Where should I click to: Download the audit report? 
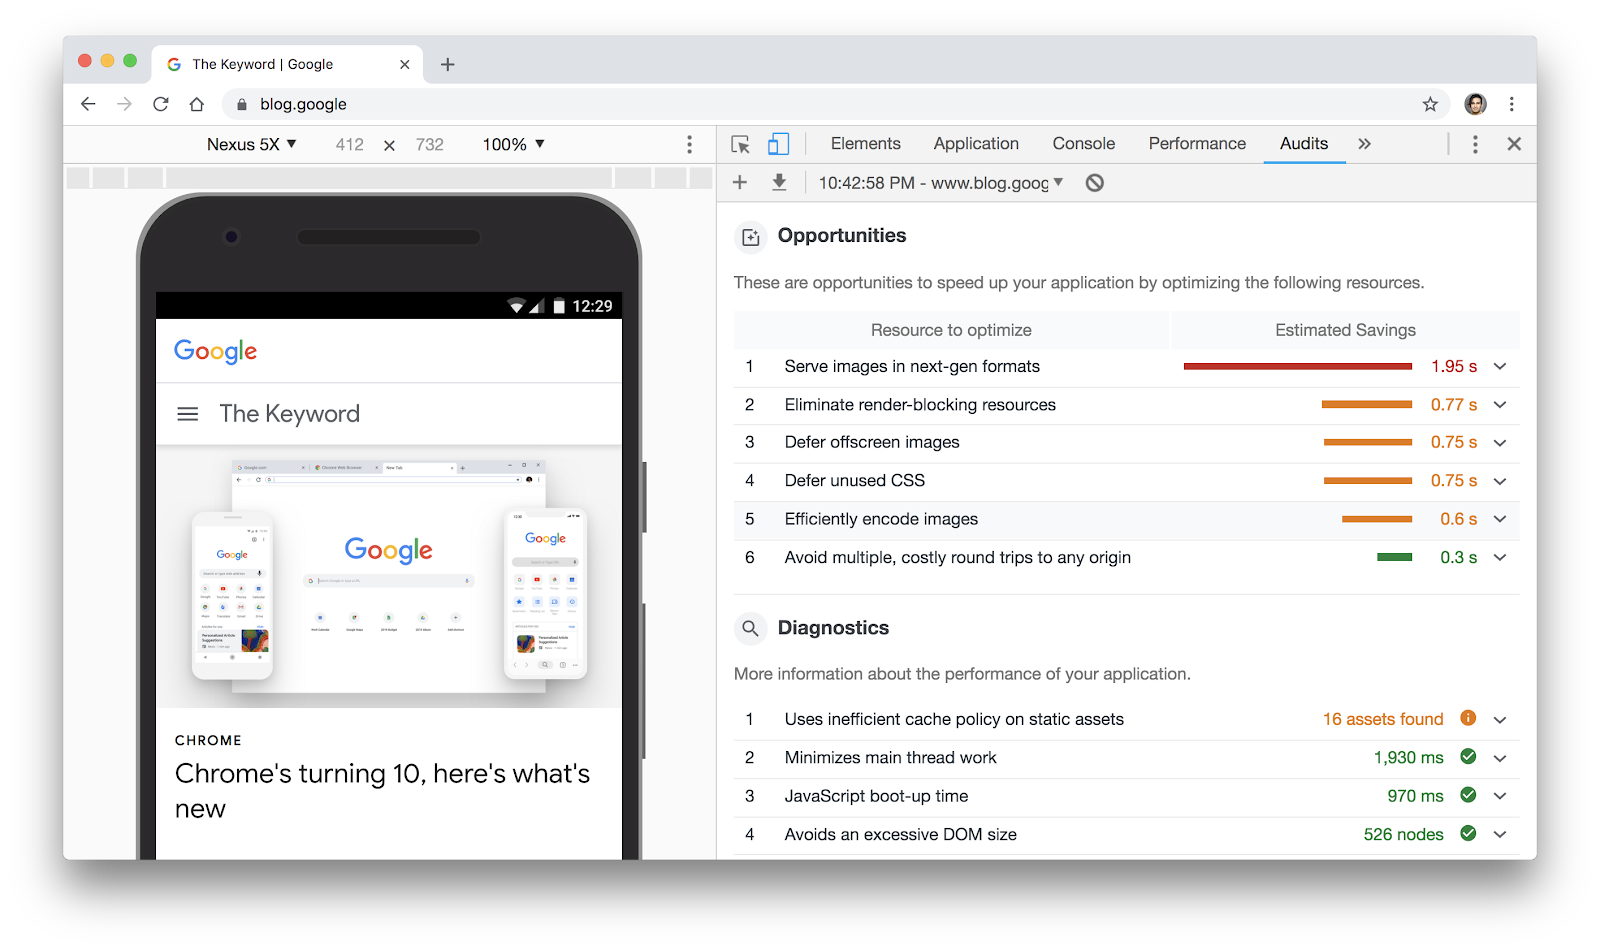pyautogui.click(x=779, y=182)
